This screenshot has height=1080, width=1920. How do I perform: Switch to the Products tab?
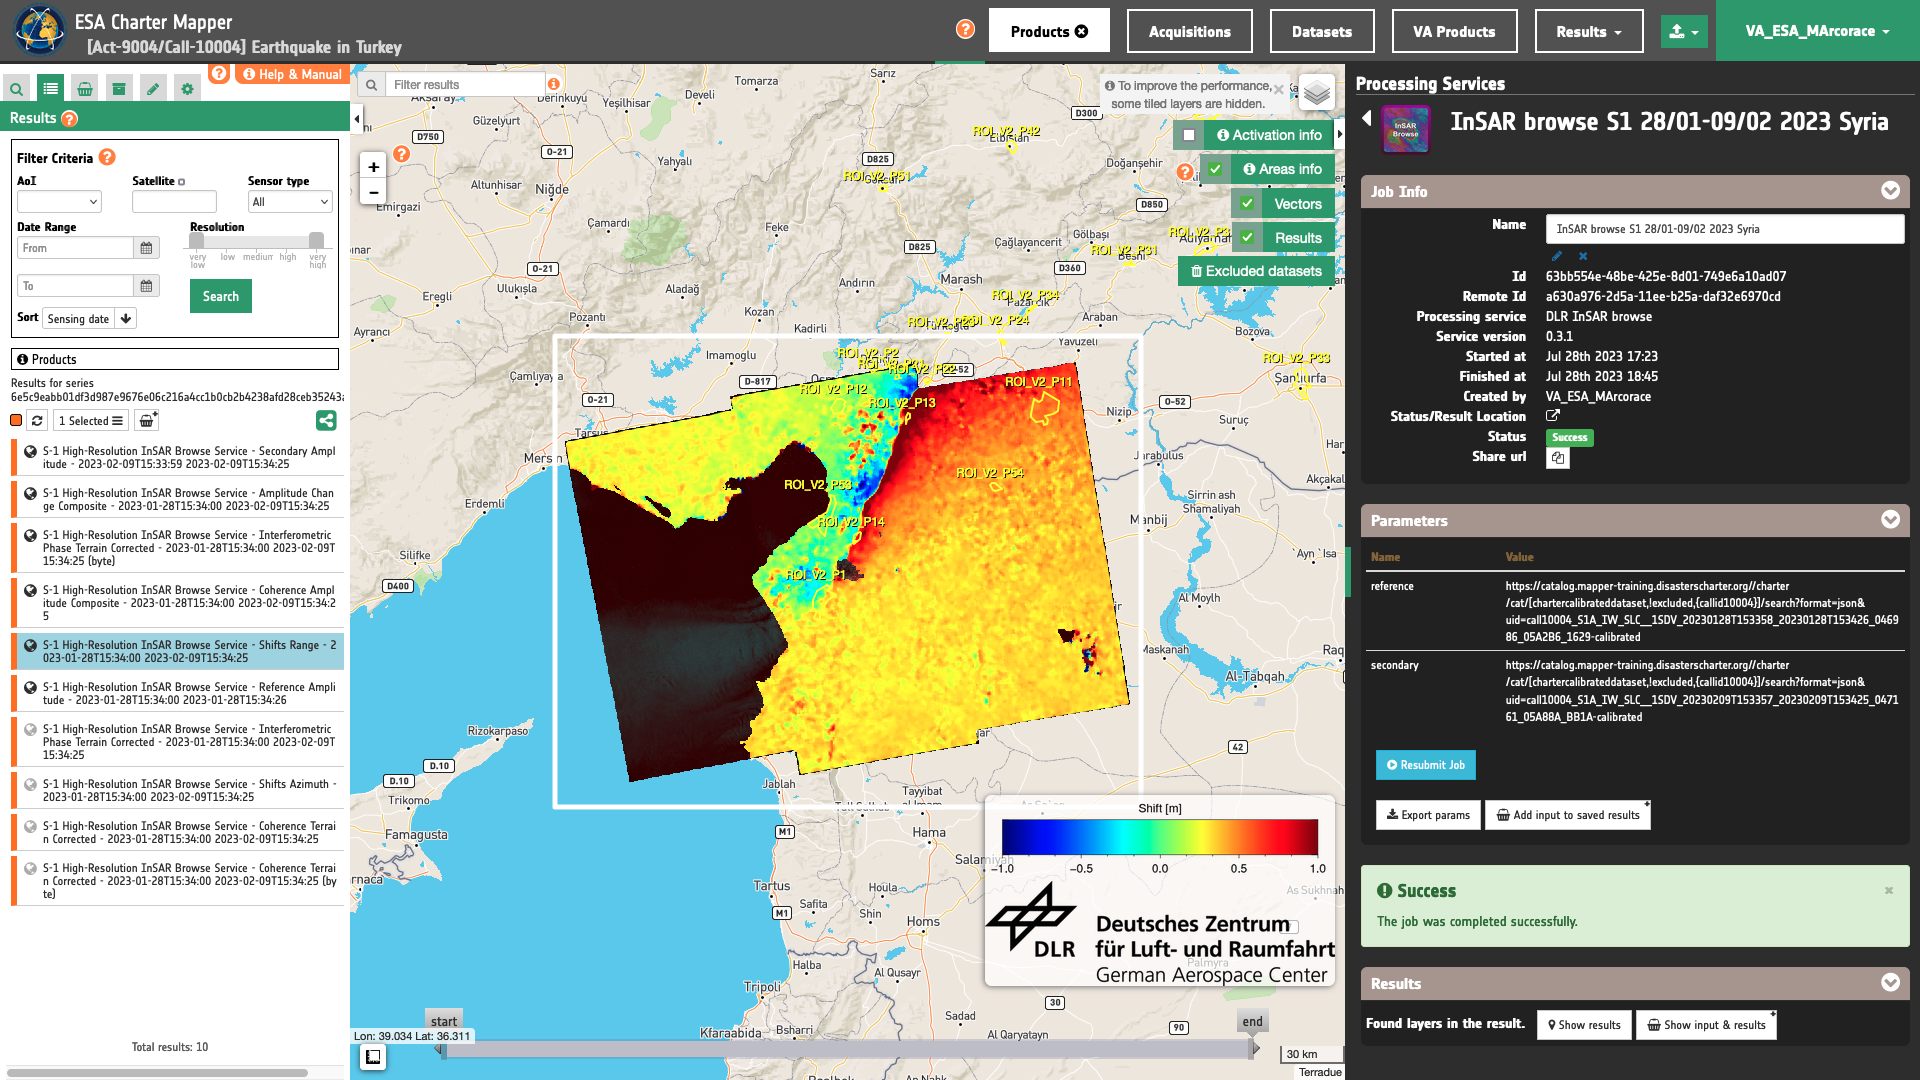tap(1049, 31)
